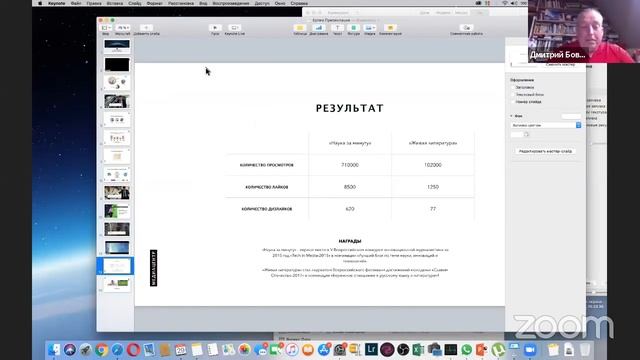The image size is (640, 360).
Task: Toggle the Заголовок checkbox
Action: pyautogui.click(x=513, y=87)
